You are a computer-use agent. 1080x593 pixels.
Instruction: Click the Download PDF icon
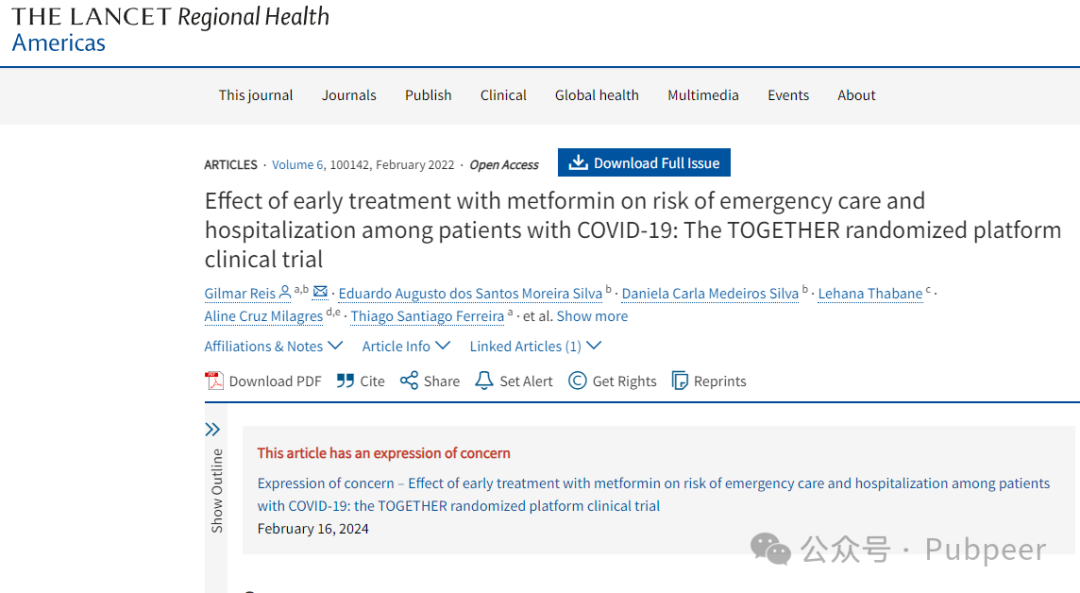pyautogui.click(x=214, y=381)
